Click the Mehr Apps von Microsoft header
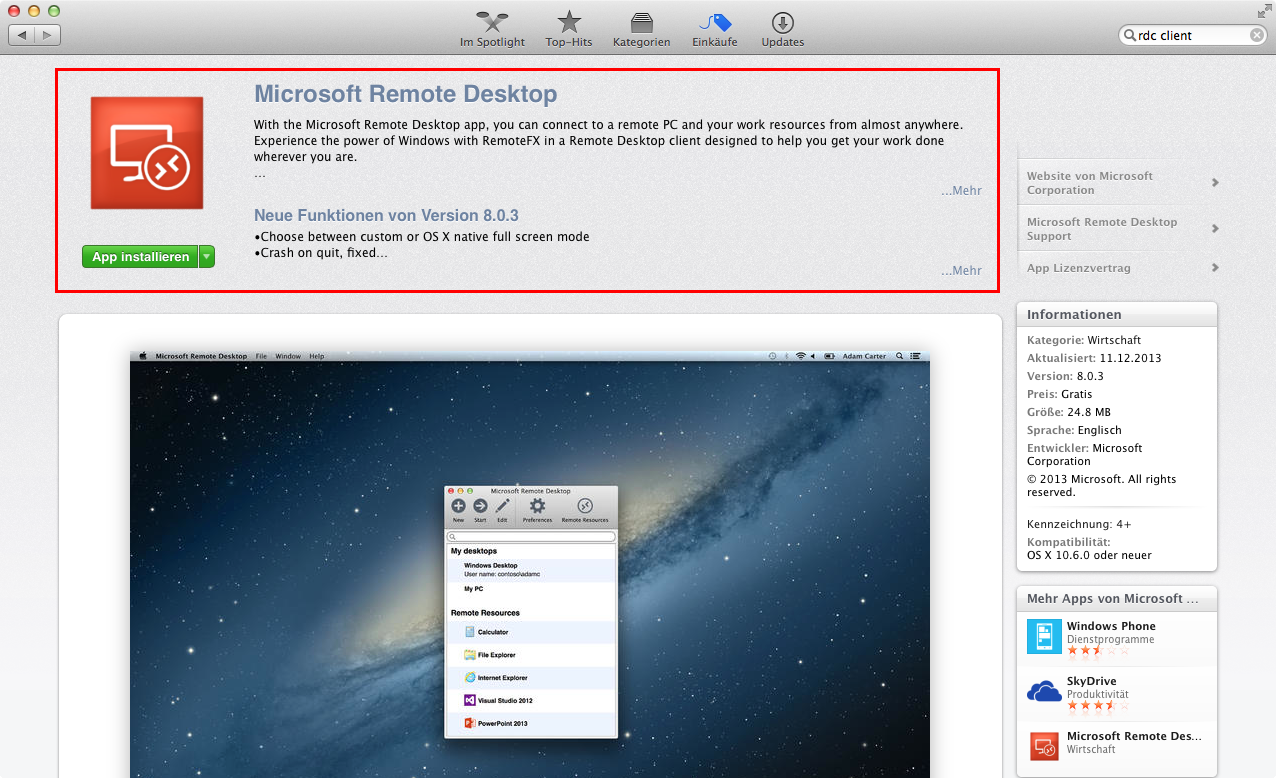This screenshot has width=1276, height=778. coord(1117,598)
